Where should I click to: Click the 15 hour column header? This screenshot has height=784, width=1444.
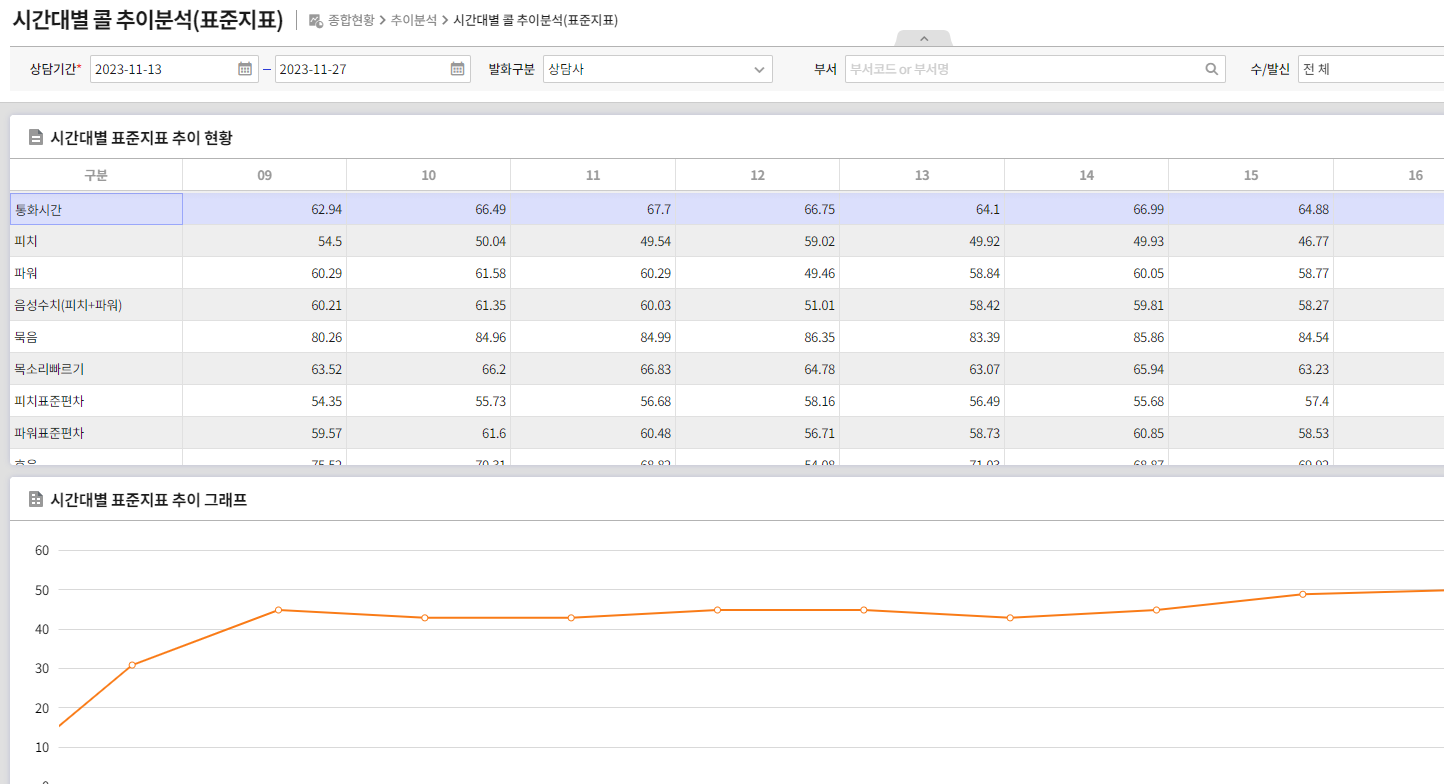coord(1251,175)
